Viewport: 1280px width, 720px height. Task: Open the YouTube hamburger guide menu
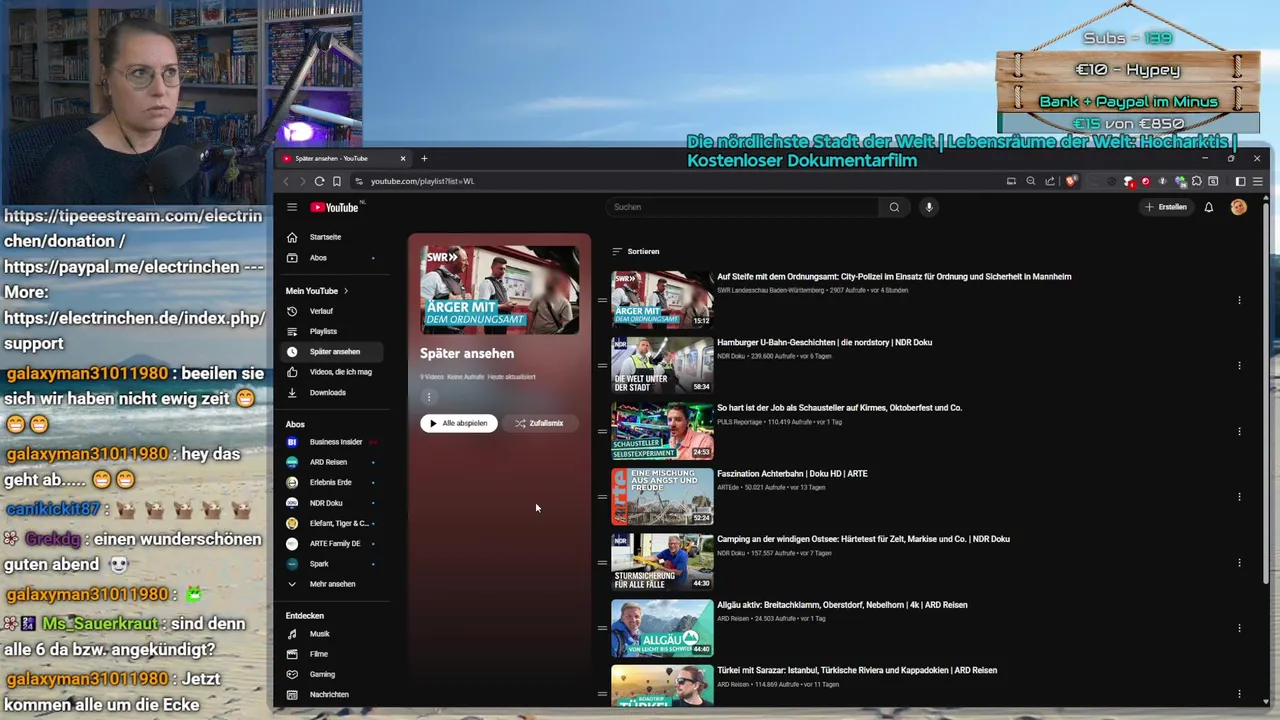click(292, 207)
